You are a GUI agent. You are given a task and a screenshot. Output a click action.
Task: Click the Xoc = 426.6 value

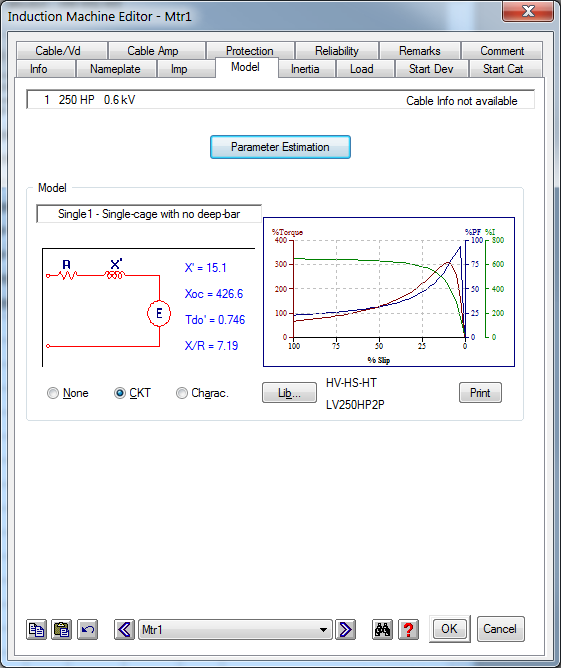point(213,294)
